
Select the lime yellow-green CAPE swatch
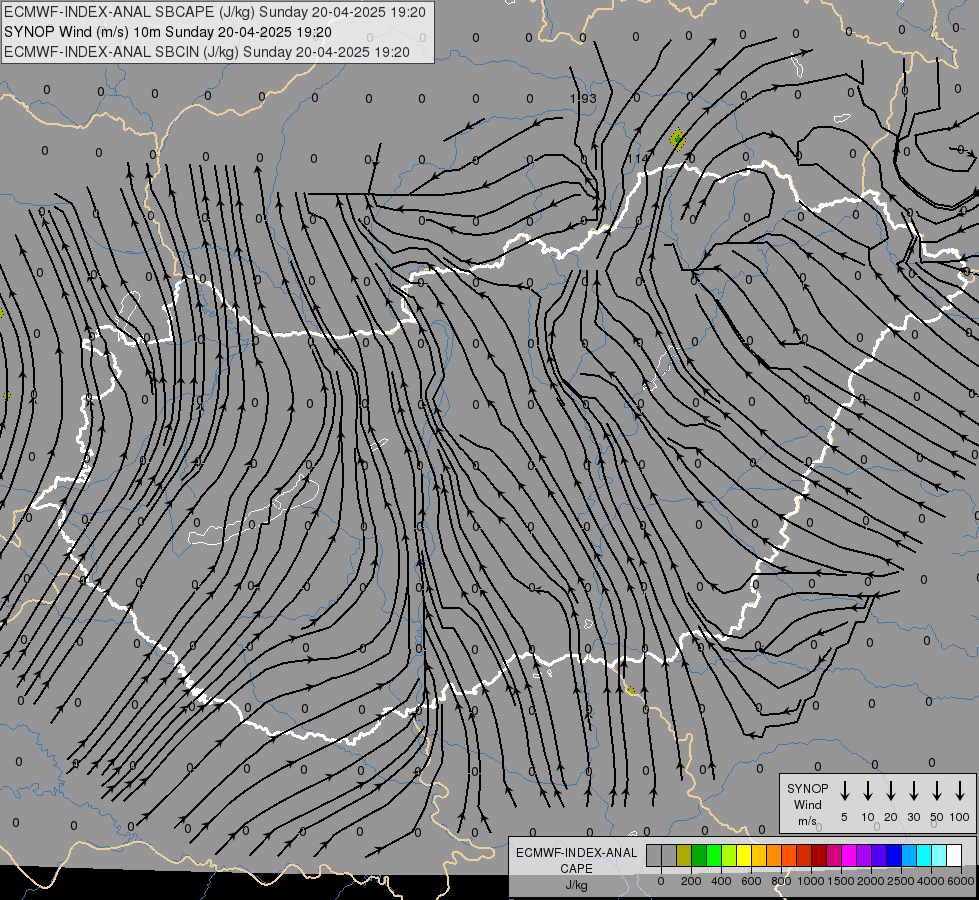(x=729, y=855)
